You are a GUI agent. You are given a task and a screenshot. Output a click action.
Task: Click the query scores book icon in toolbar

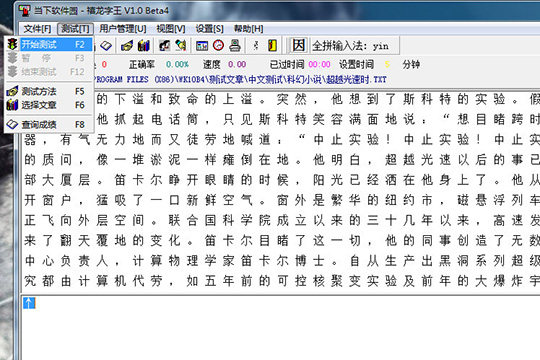(106, 45)
